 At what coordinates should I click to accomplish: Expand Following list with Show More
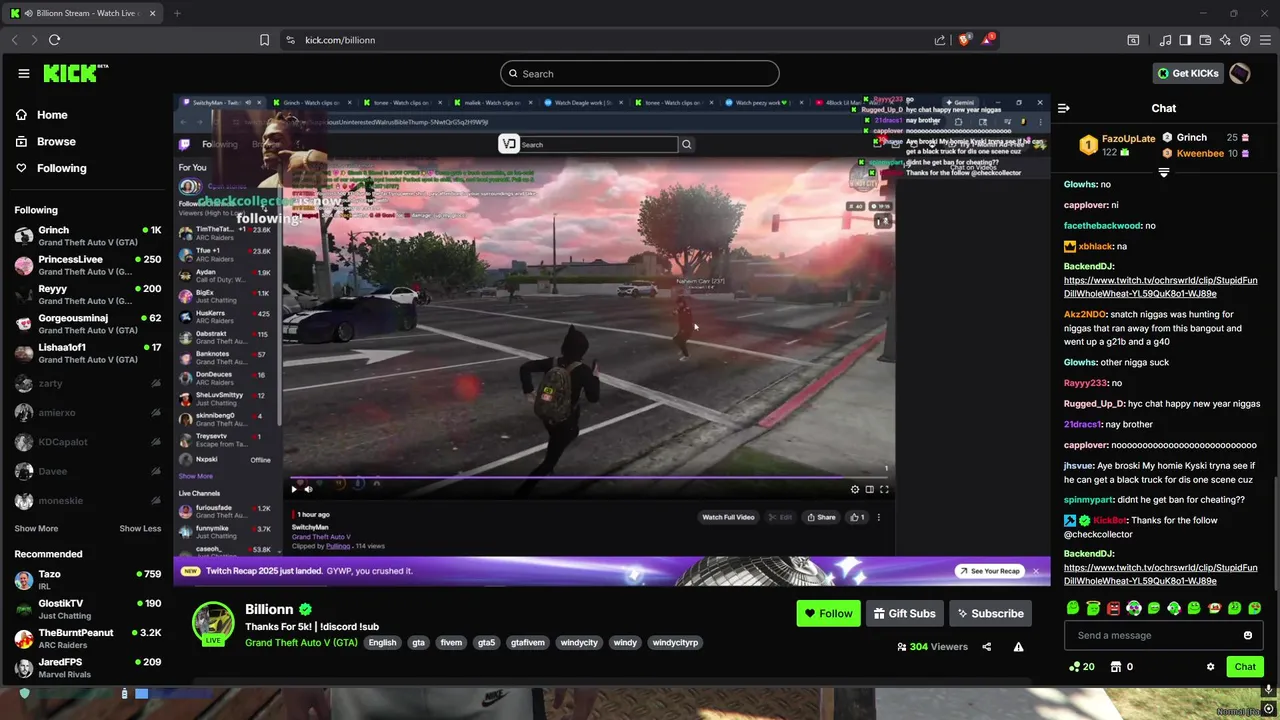[36, 528]
